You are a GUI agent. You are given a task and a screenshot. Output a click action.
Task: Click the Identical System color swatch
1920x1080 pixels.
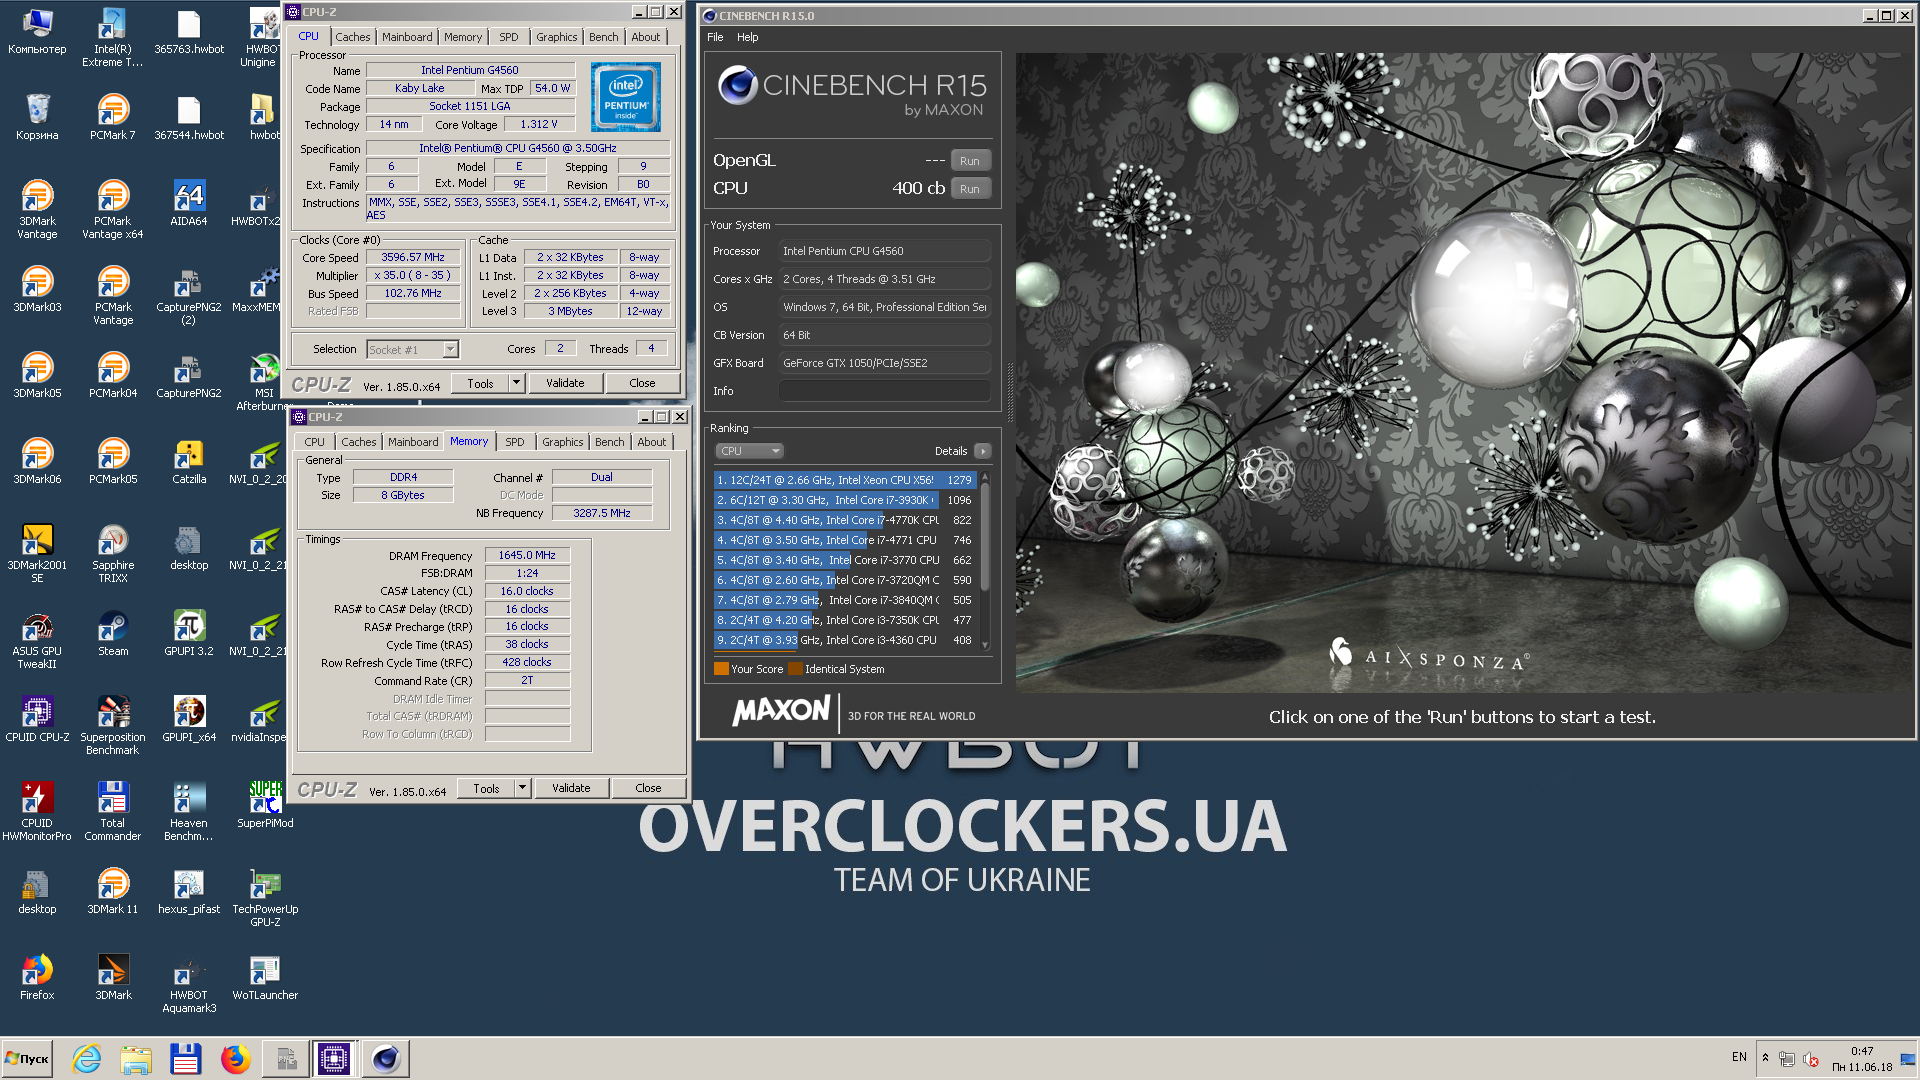(x=795, y=669)
